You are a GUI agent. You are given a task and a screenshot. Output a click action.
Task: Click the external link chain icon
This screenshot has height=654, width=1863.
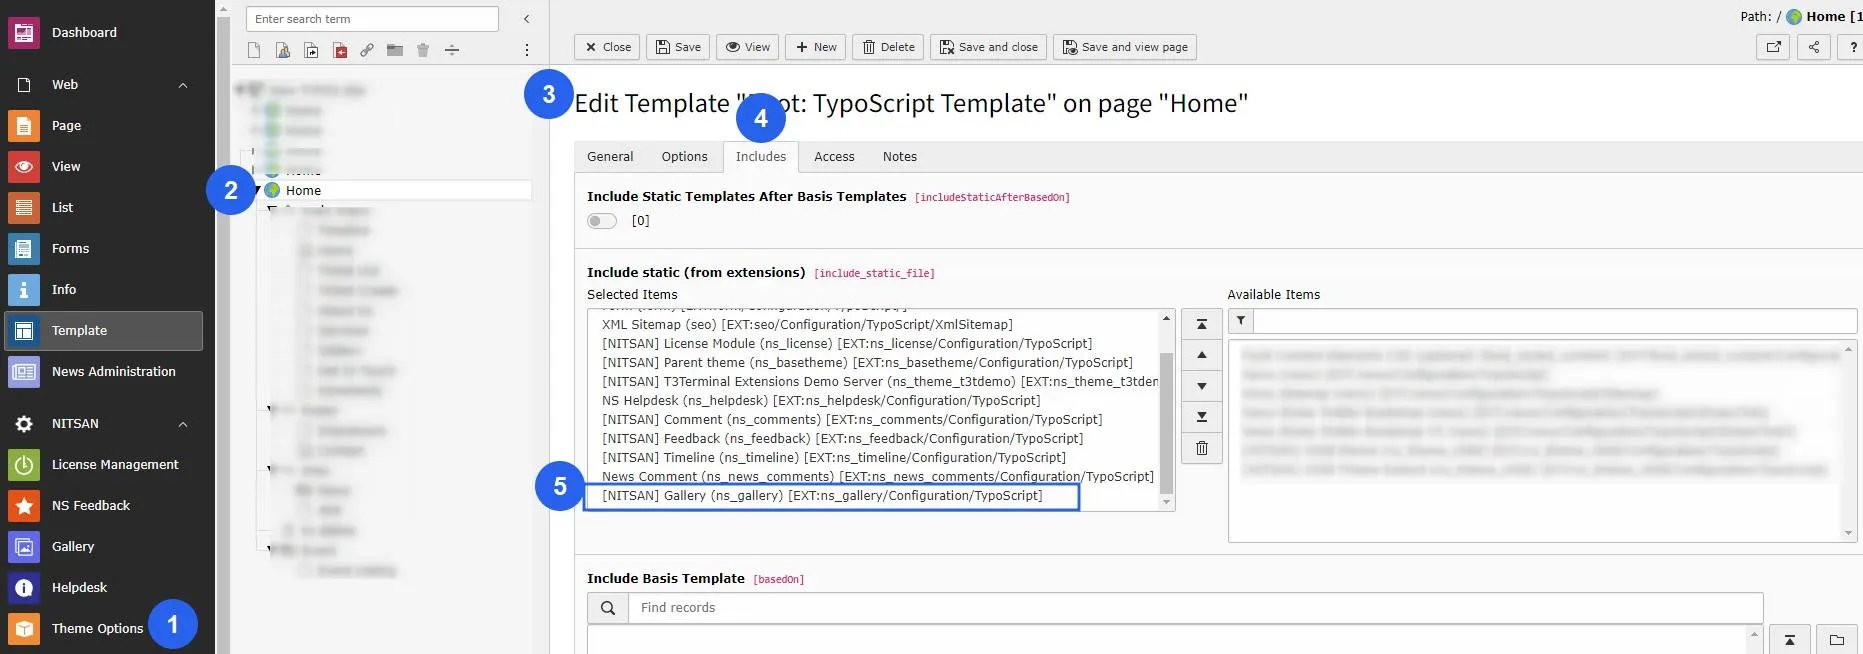pyautogui.click(x=367, y=50)
